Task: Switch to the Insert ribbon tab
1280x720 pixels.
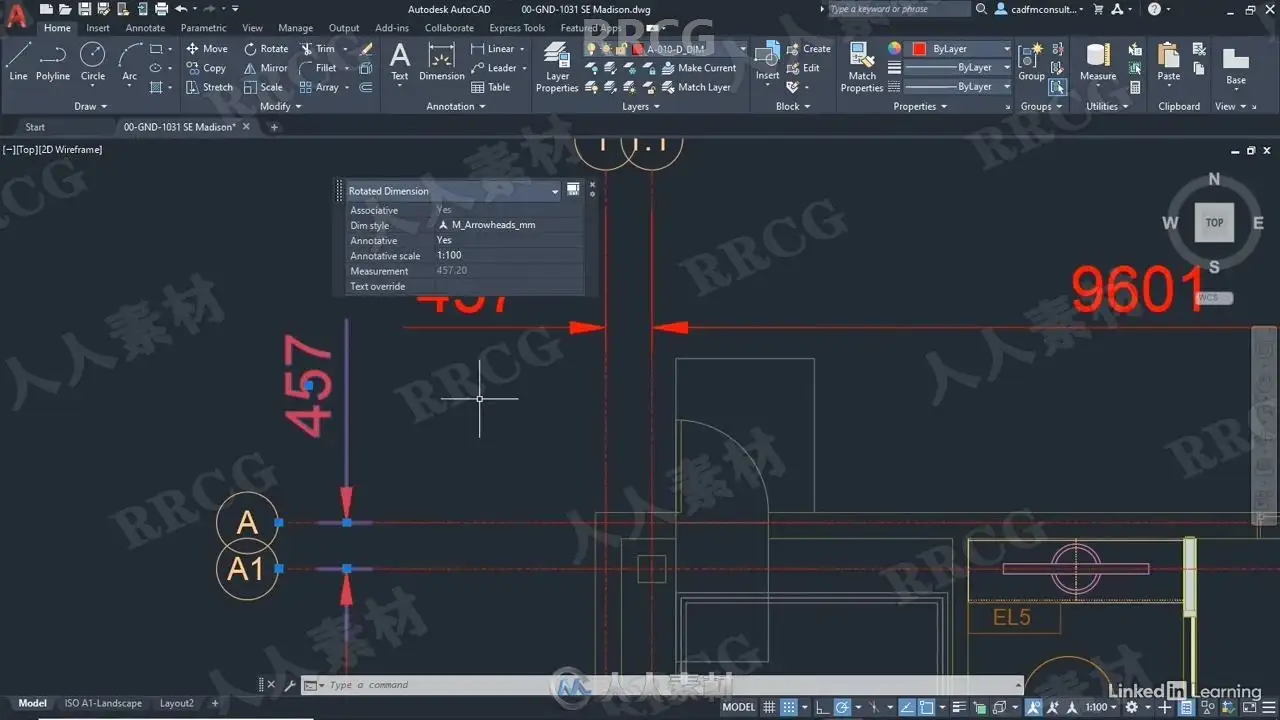Action: tap(98, 28)
